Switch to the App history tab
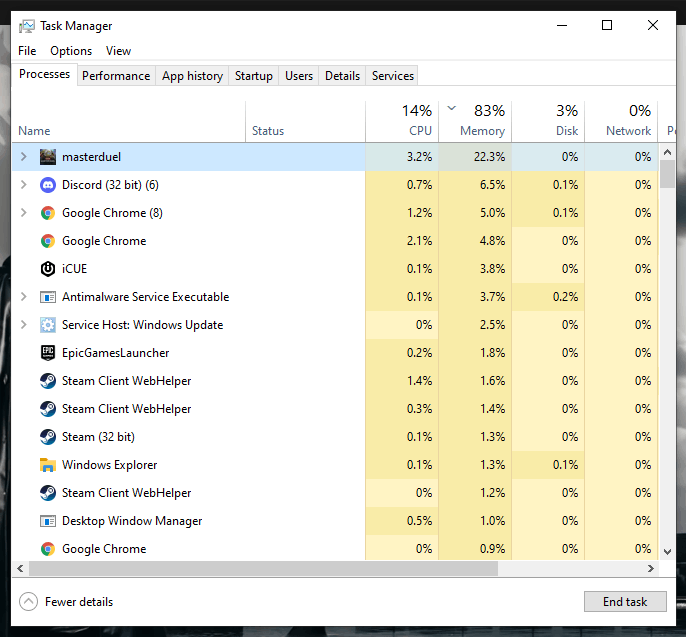 tap(192, 76)
